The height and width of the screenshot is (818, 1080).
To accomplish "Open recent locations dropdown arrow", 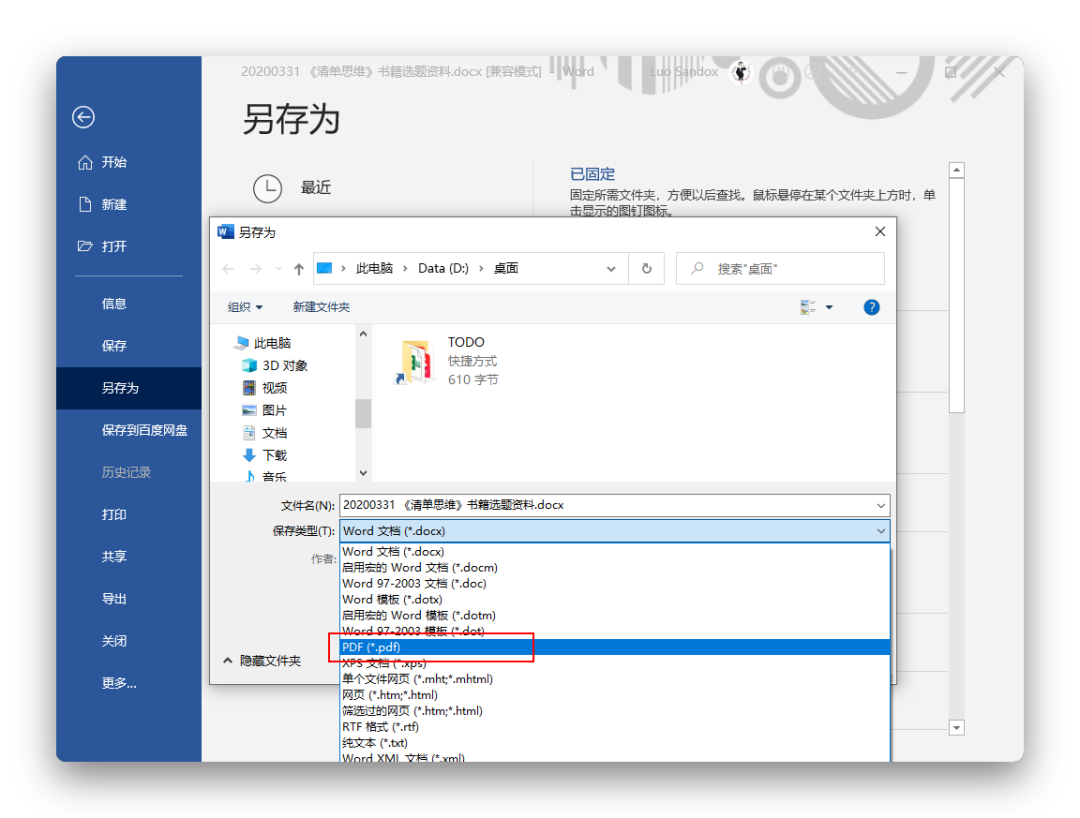I will tap(278, 269).
